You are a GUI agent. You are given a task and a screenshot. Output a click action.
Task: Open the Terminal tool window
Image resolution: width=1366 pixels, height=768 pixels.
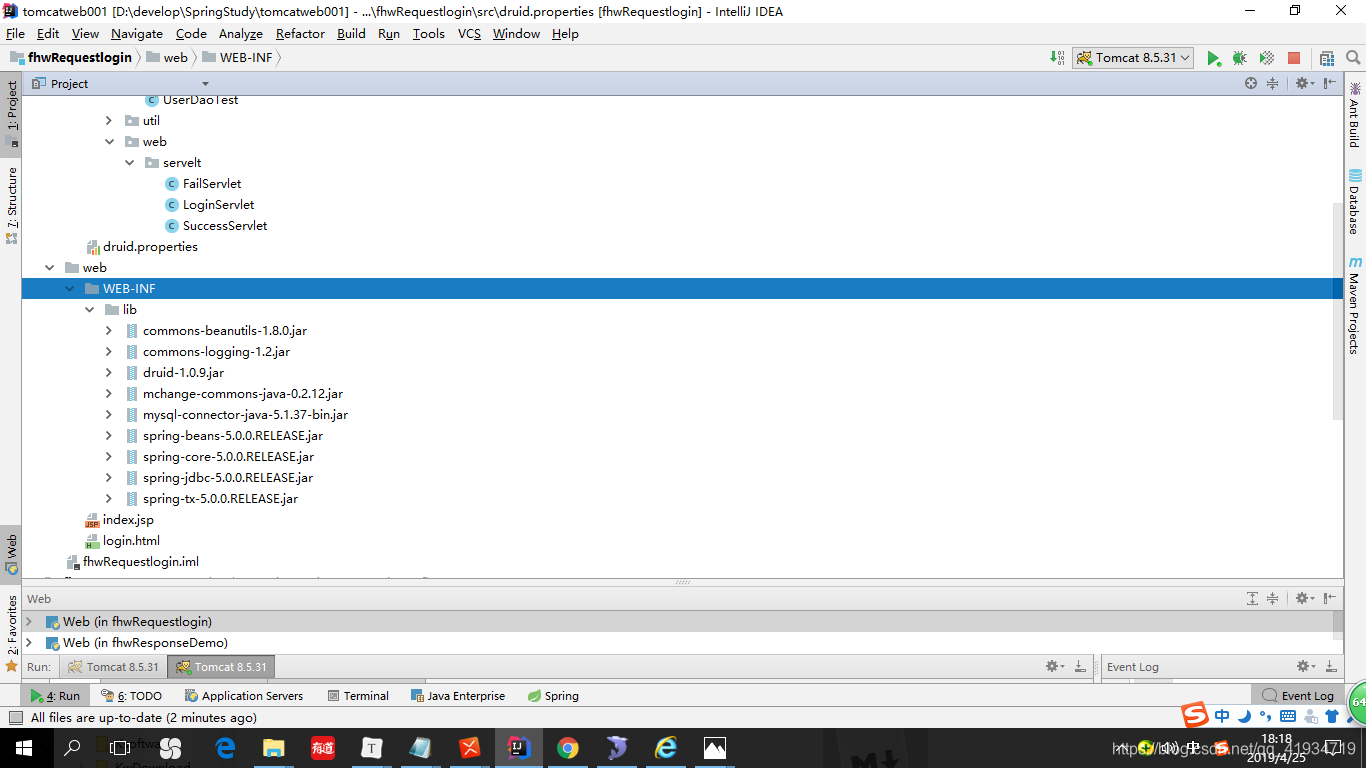[358, 696]
